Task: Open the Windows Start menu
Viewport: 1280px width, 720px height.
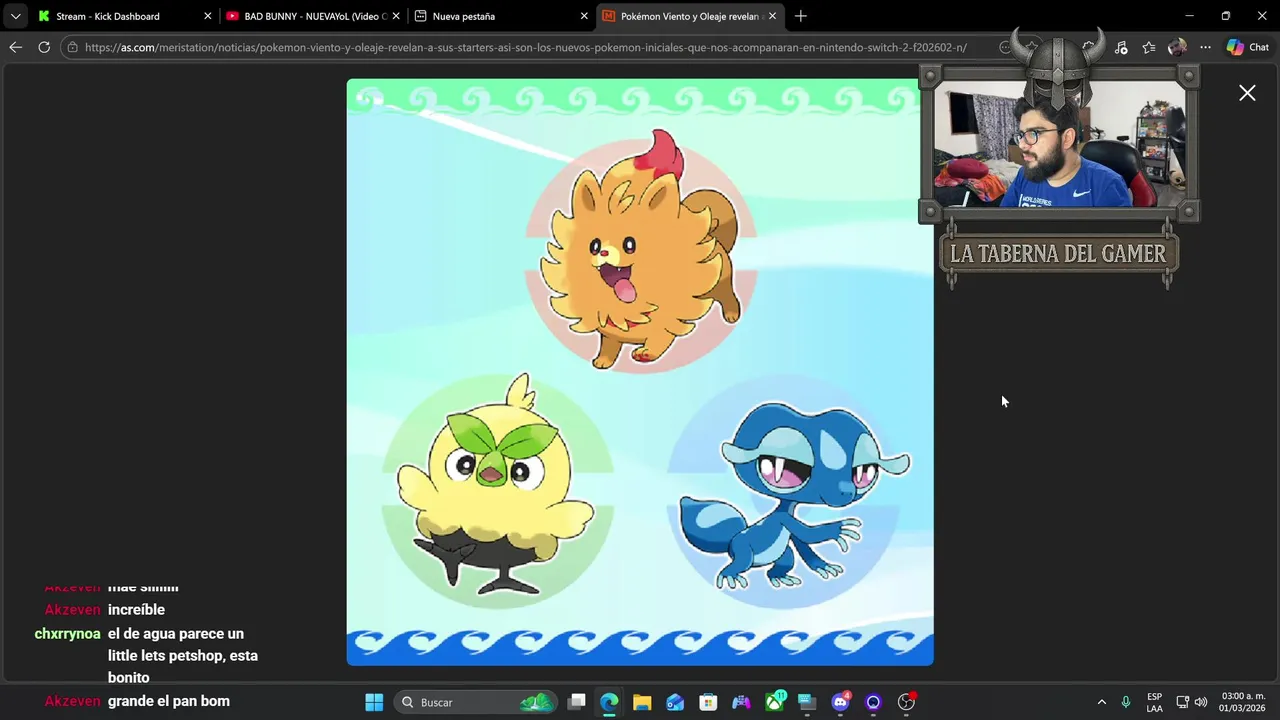Action: coord(374,702)
